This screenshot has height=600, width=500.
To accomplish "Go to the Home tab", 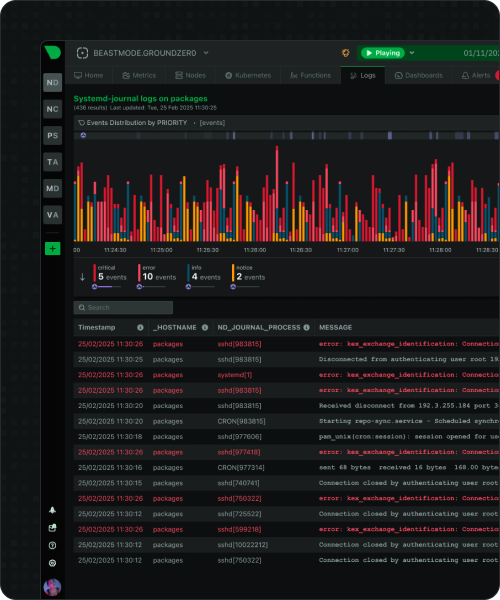I will point(89,75).
